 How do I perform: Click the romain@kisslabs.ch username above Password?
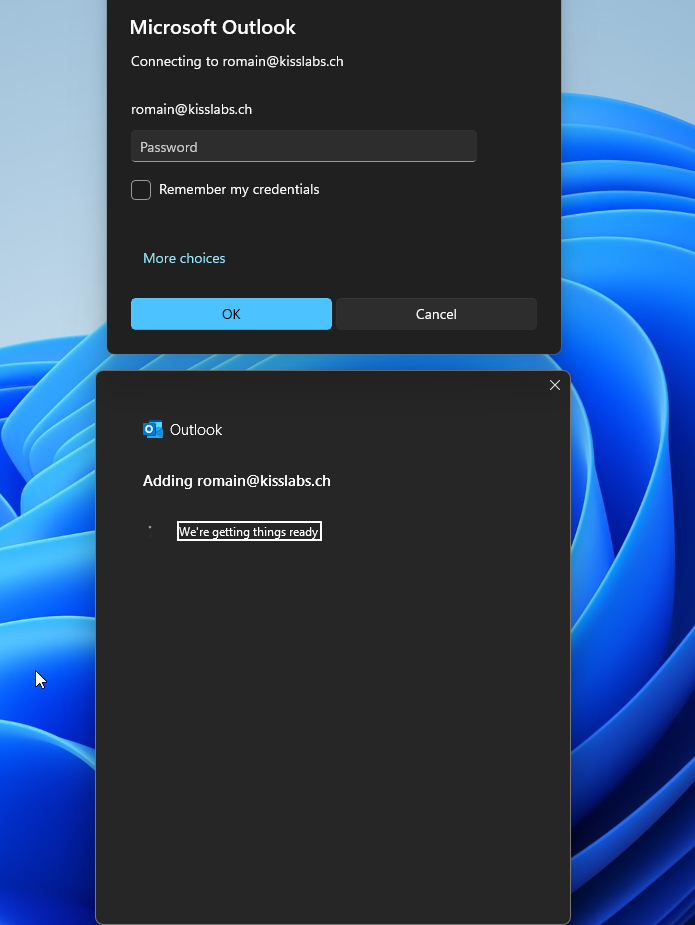(191, 110)
